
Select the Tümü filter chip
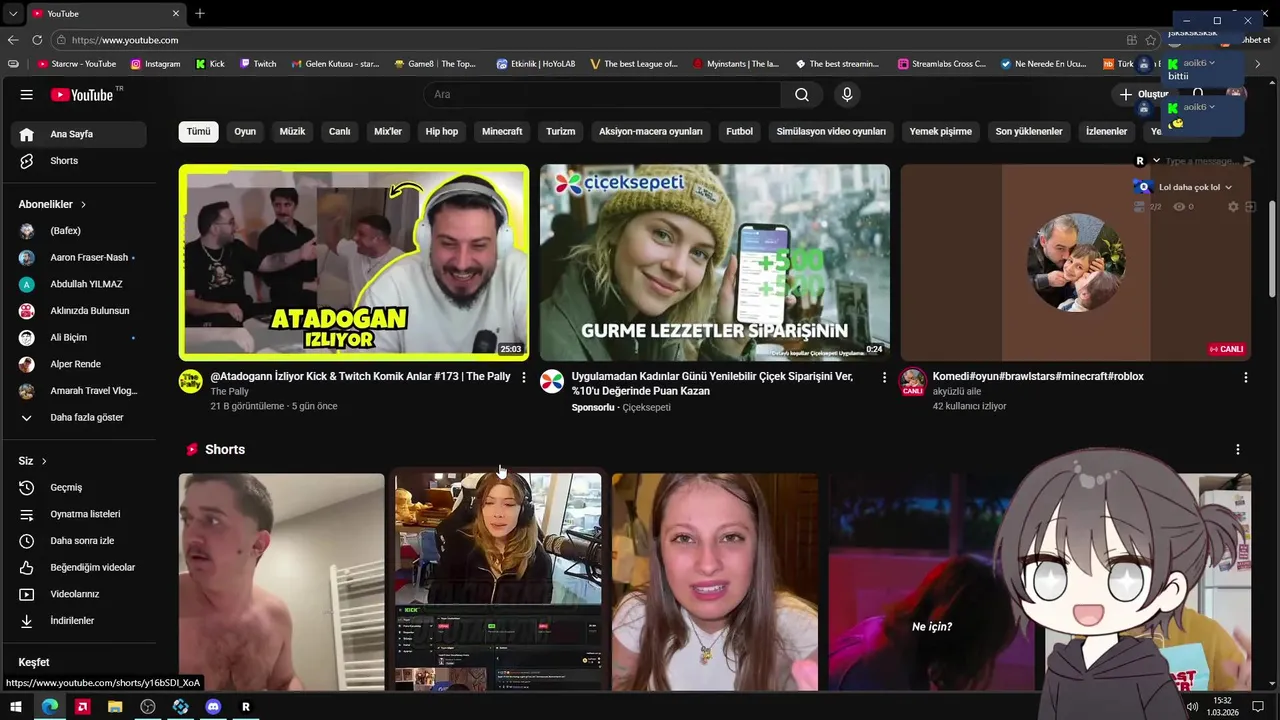click(x=199, y=132)
